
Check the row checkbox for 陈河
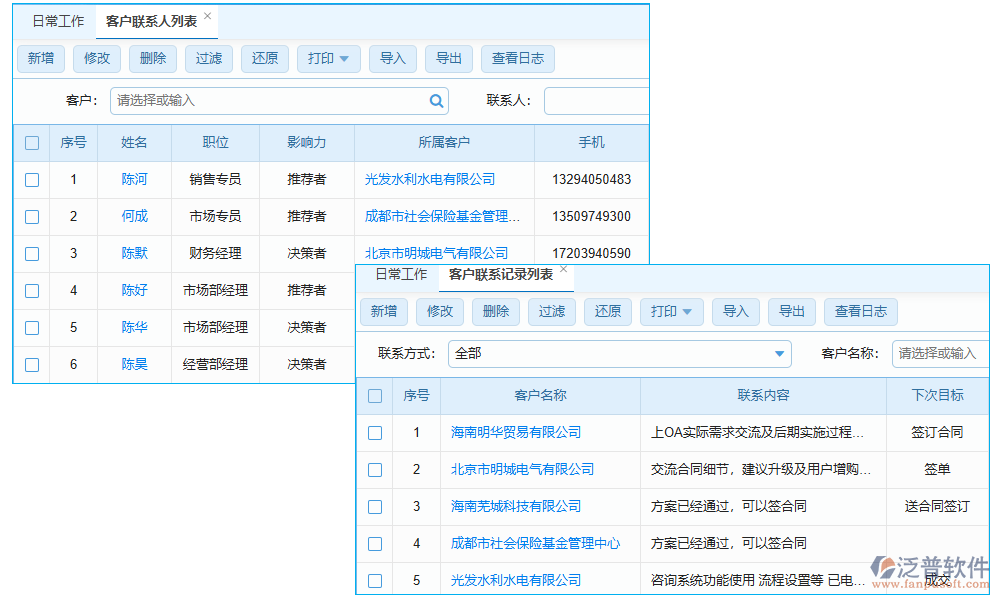[31, 180]
